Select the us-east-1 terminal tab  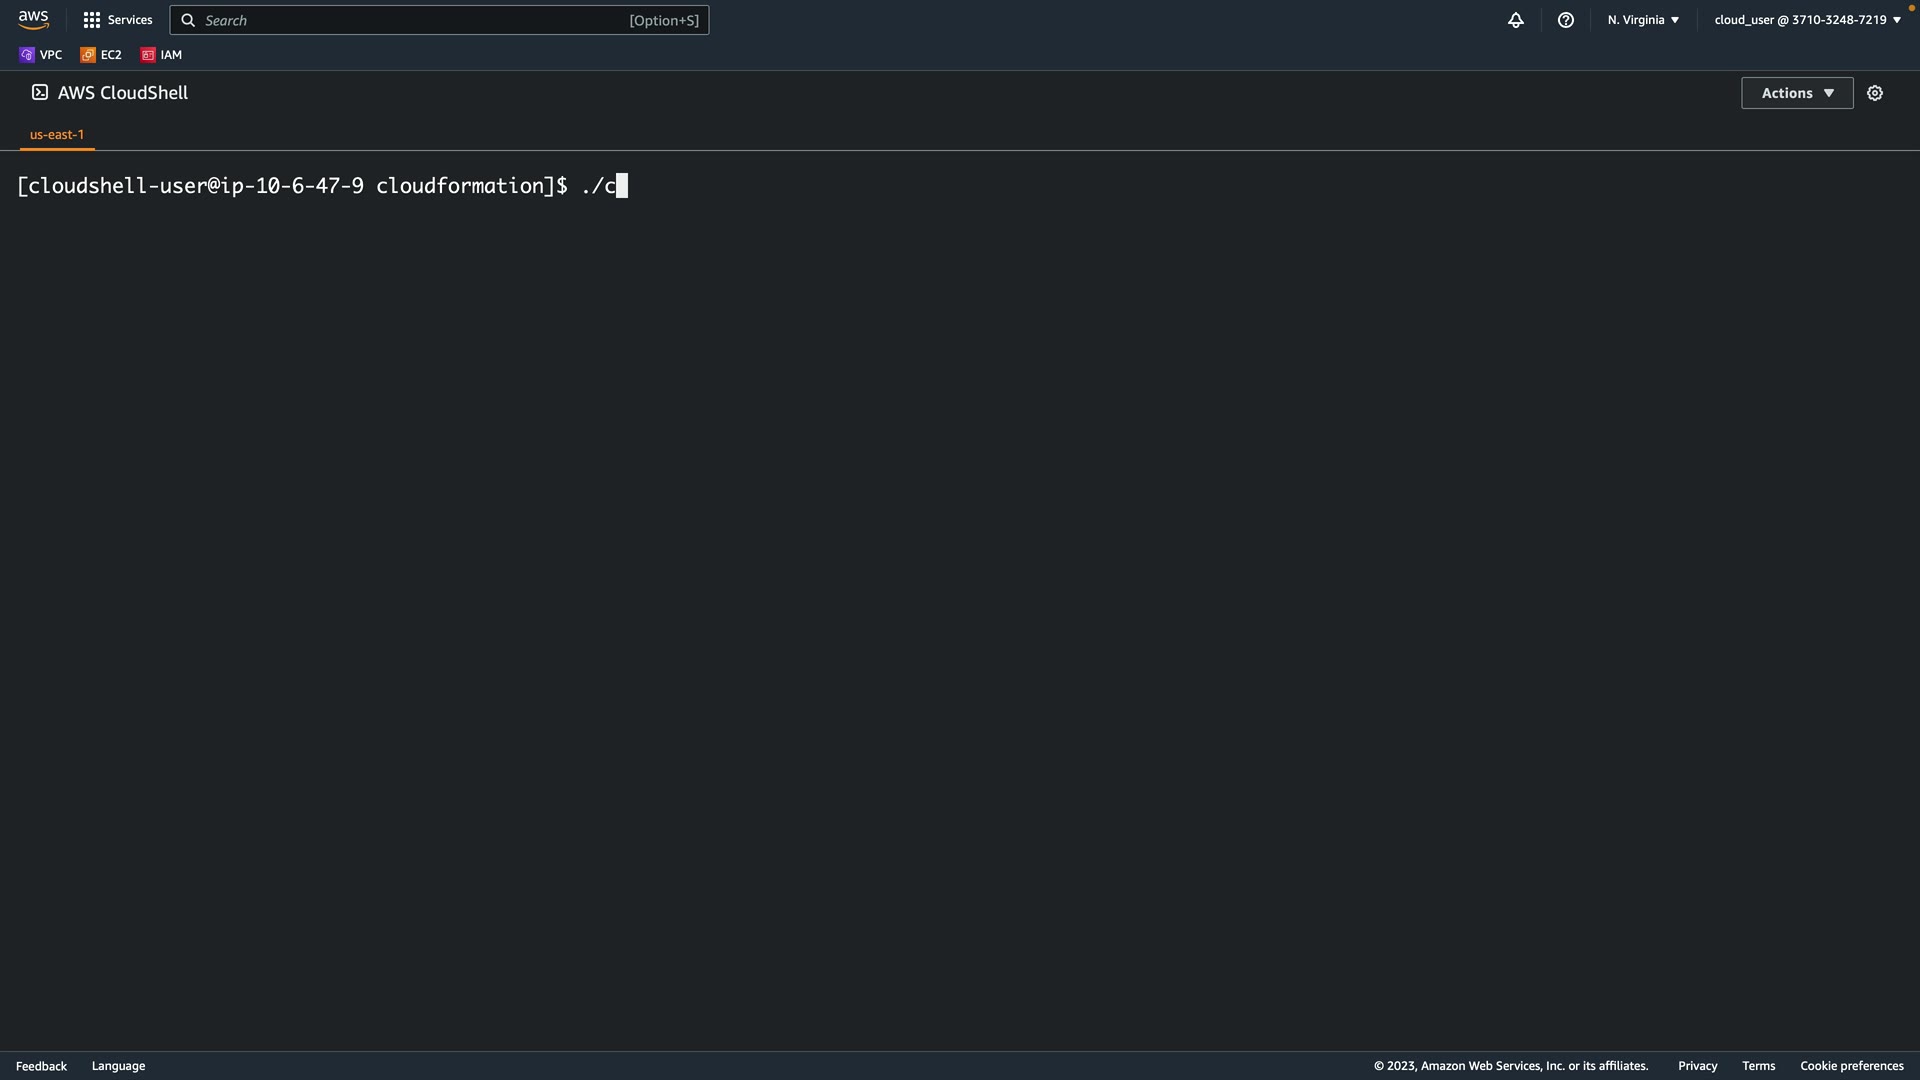pyautogui.click(x=57, y=134)
